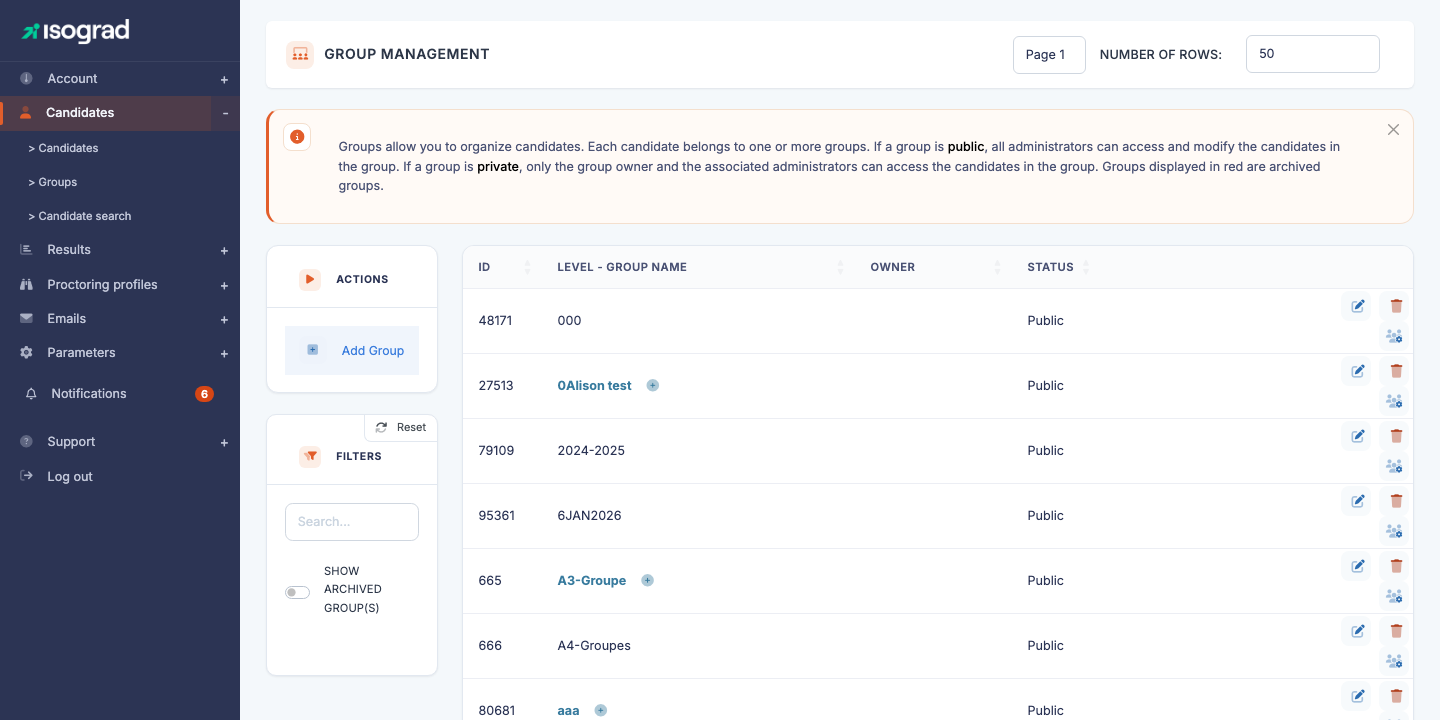Click the Notifications bell icon
This screenshot has height=720, width=1440.
tap(31, 394)
